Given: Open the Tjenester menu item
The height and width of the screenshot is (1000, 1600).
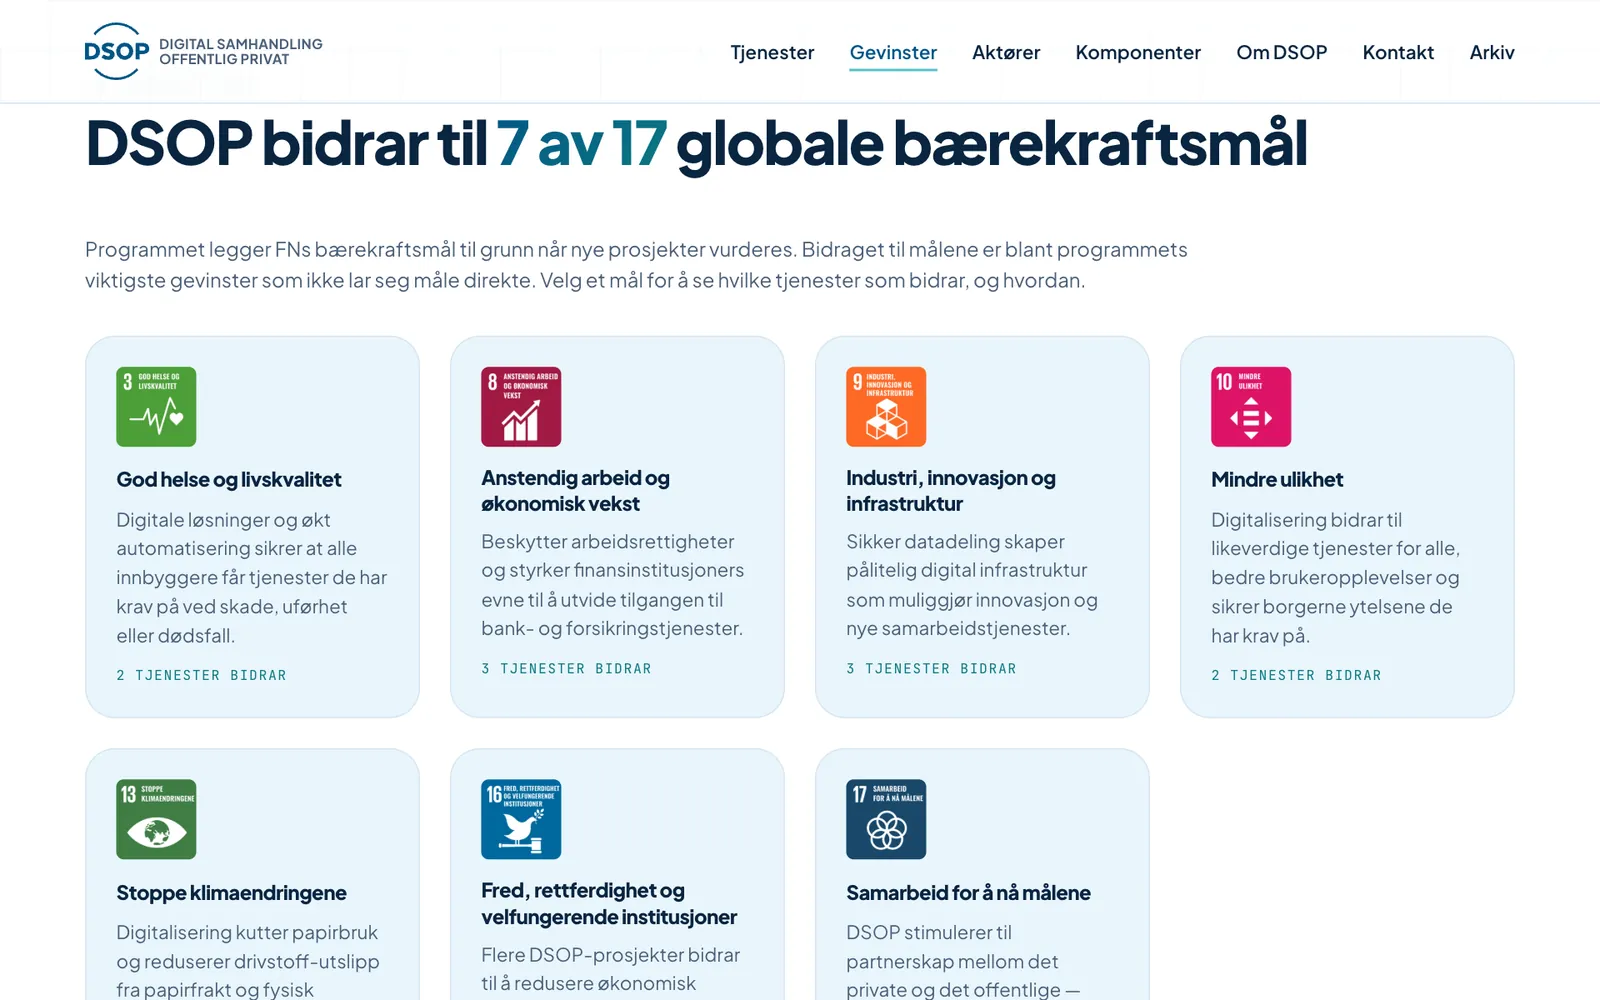Looking at the screenshot, I should click(x=772, y=52).
